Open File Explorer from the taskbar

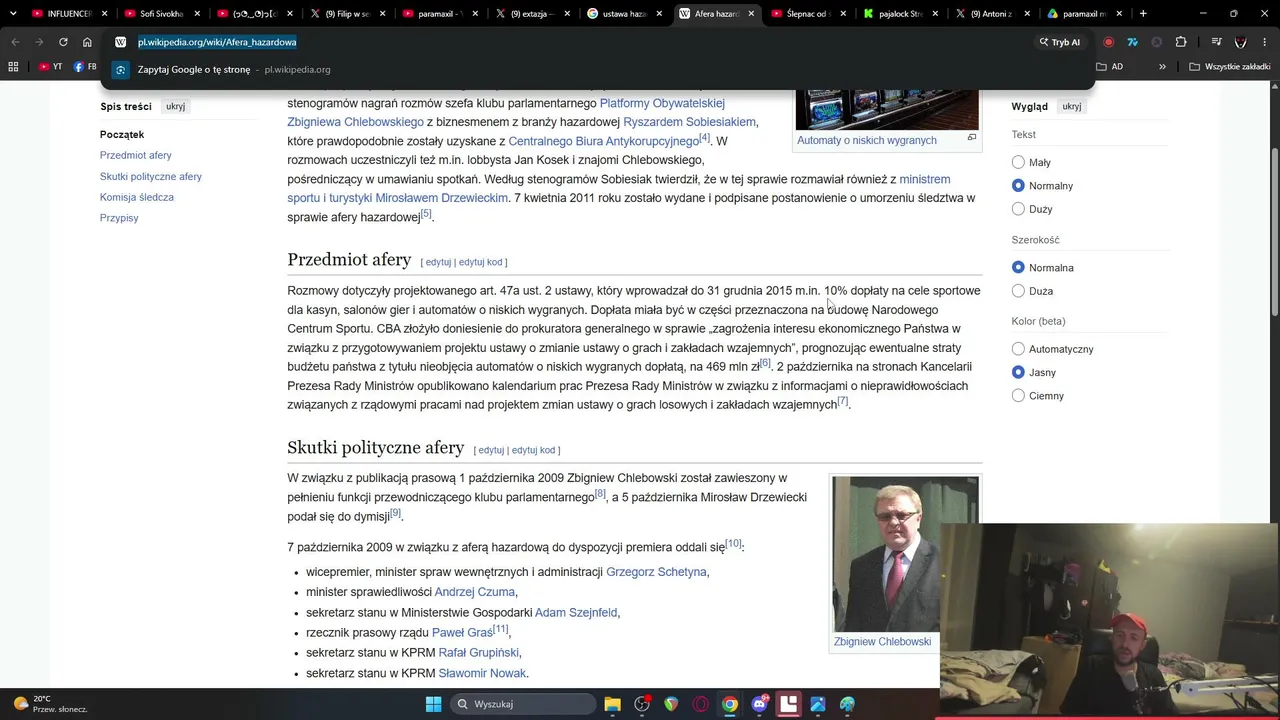(613, 704)
